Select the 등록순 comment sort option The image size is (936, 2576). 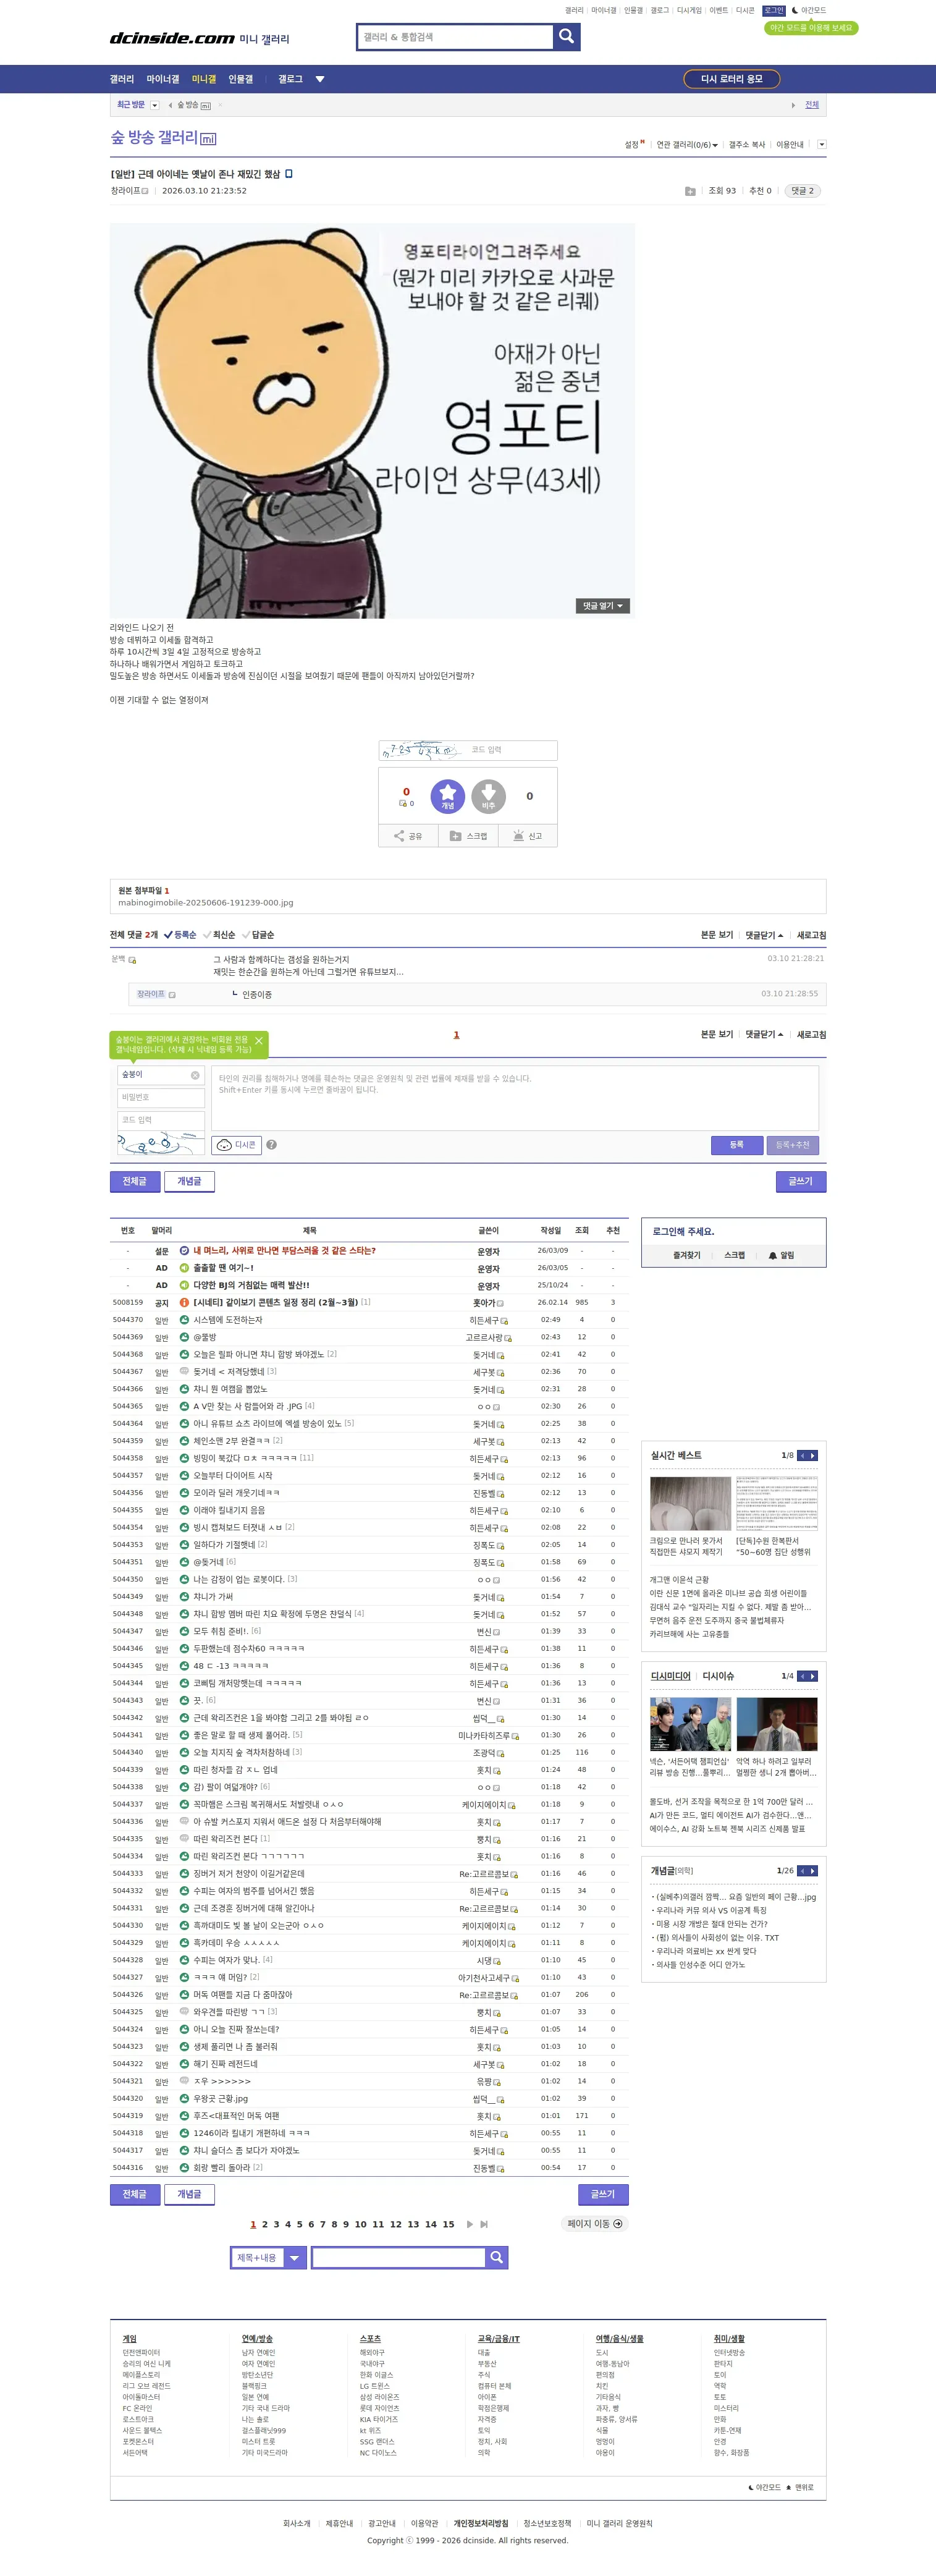click(x=180, y=935)
